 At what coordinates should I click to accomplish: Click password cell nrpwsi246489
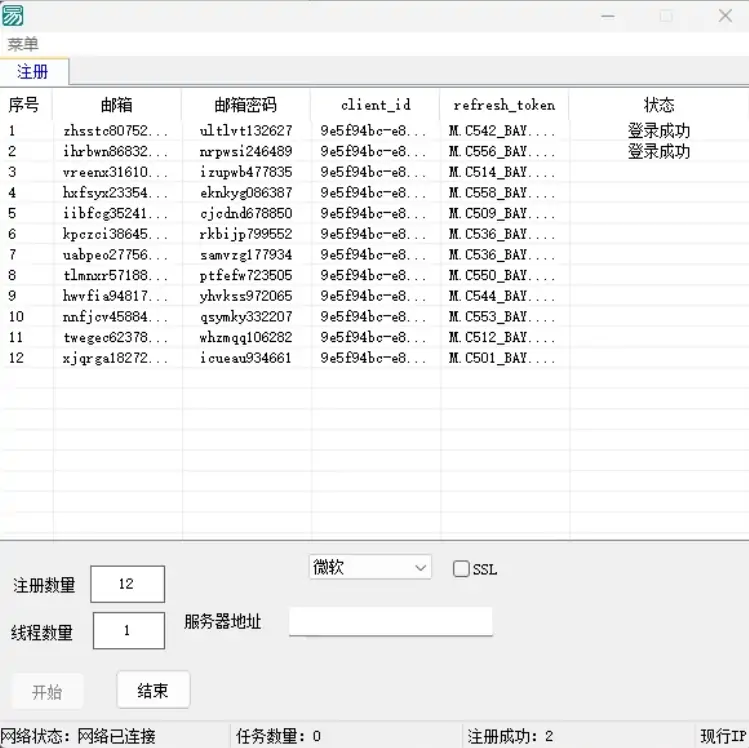[x=246, y=151]
